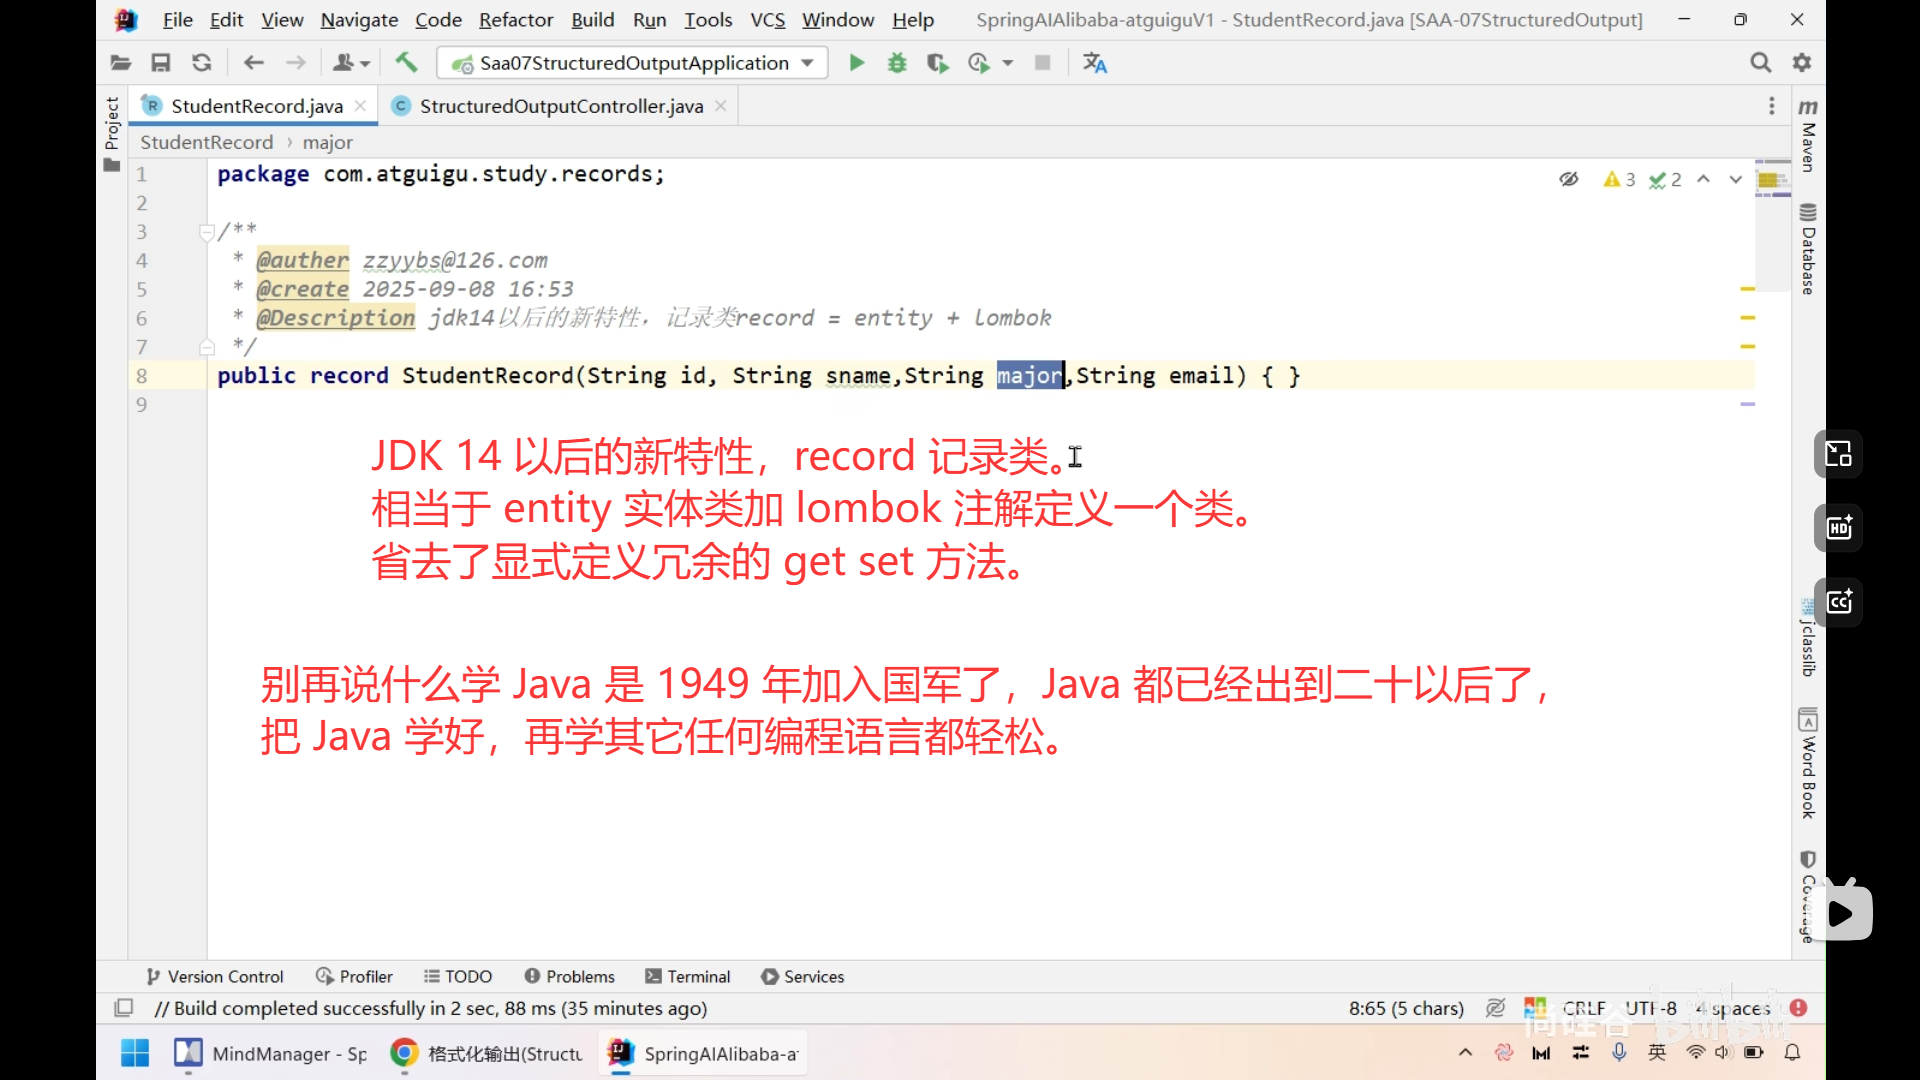Viewport: 1920px width, 1080px height.
Task: Click the Translate icon in toolbar
Action: click(1095, 63)
